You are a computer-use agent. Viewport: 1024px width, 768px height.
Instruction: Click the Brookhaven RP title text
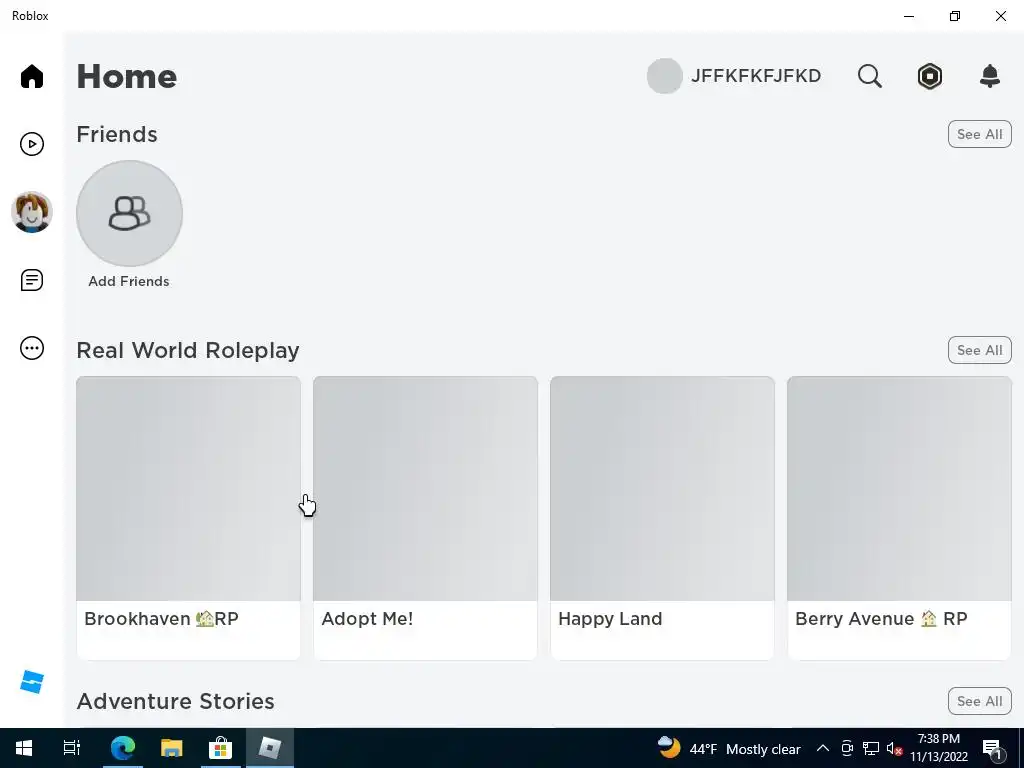click(x=161, y=619)
